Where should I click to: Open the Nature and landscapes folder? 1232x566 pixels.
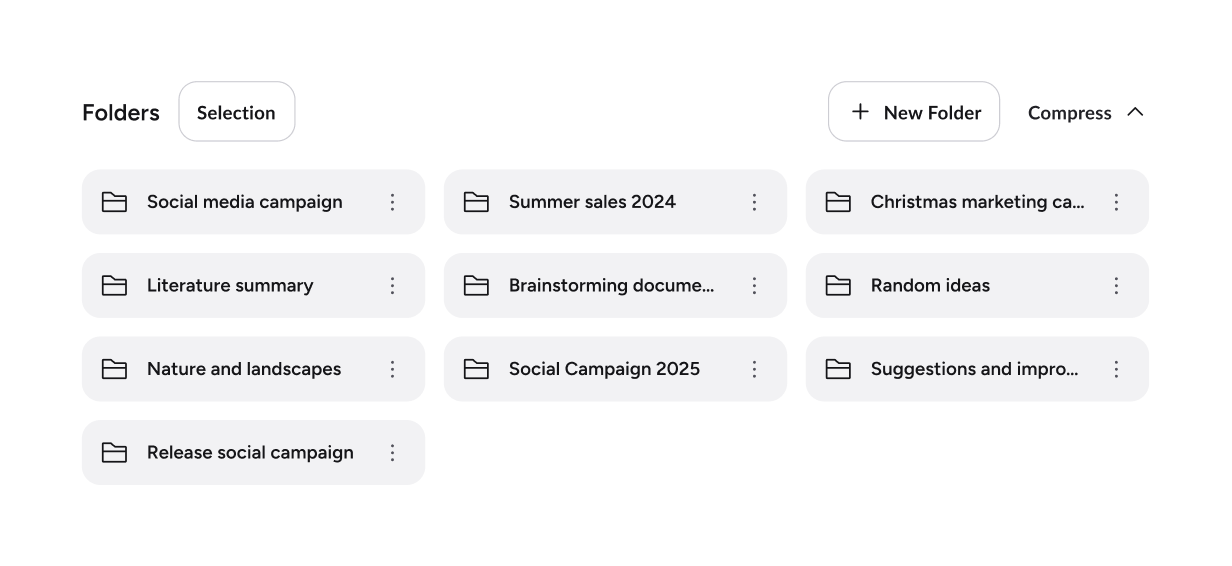point(244,369)
